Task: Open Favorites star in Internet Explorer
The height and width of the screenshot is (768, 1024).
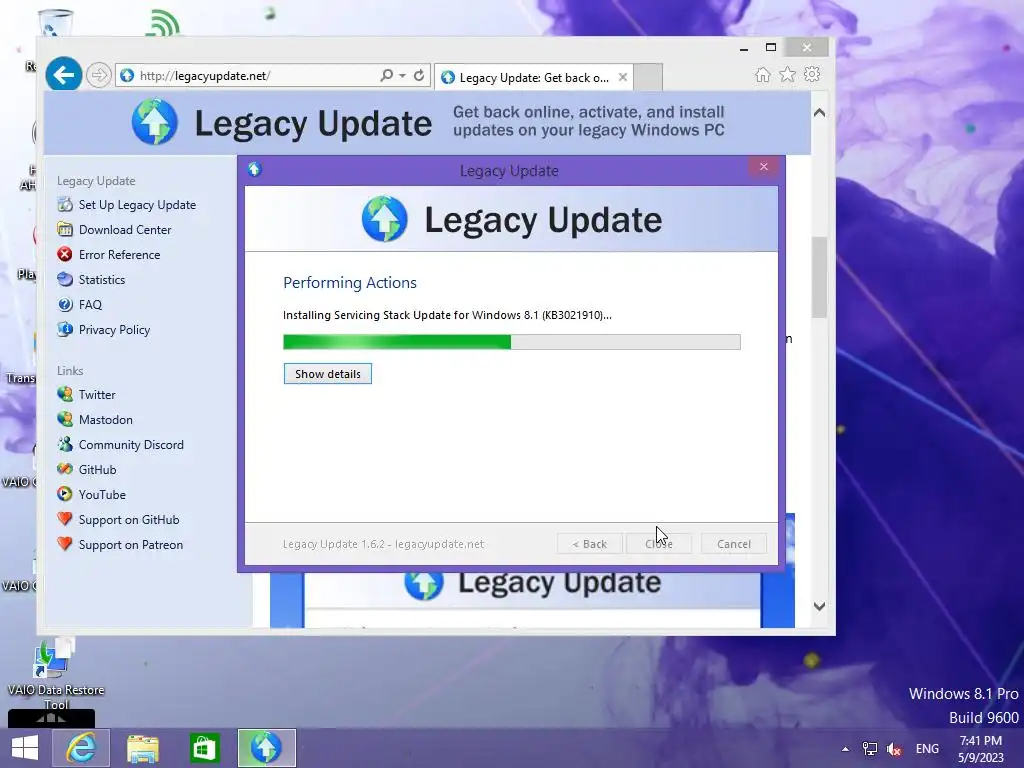Action: pos(788,75)
